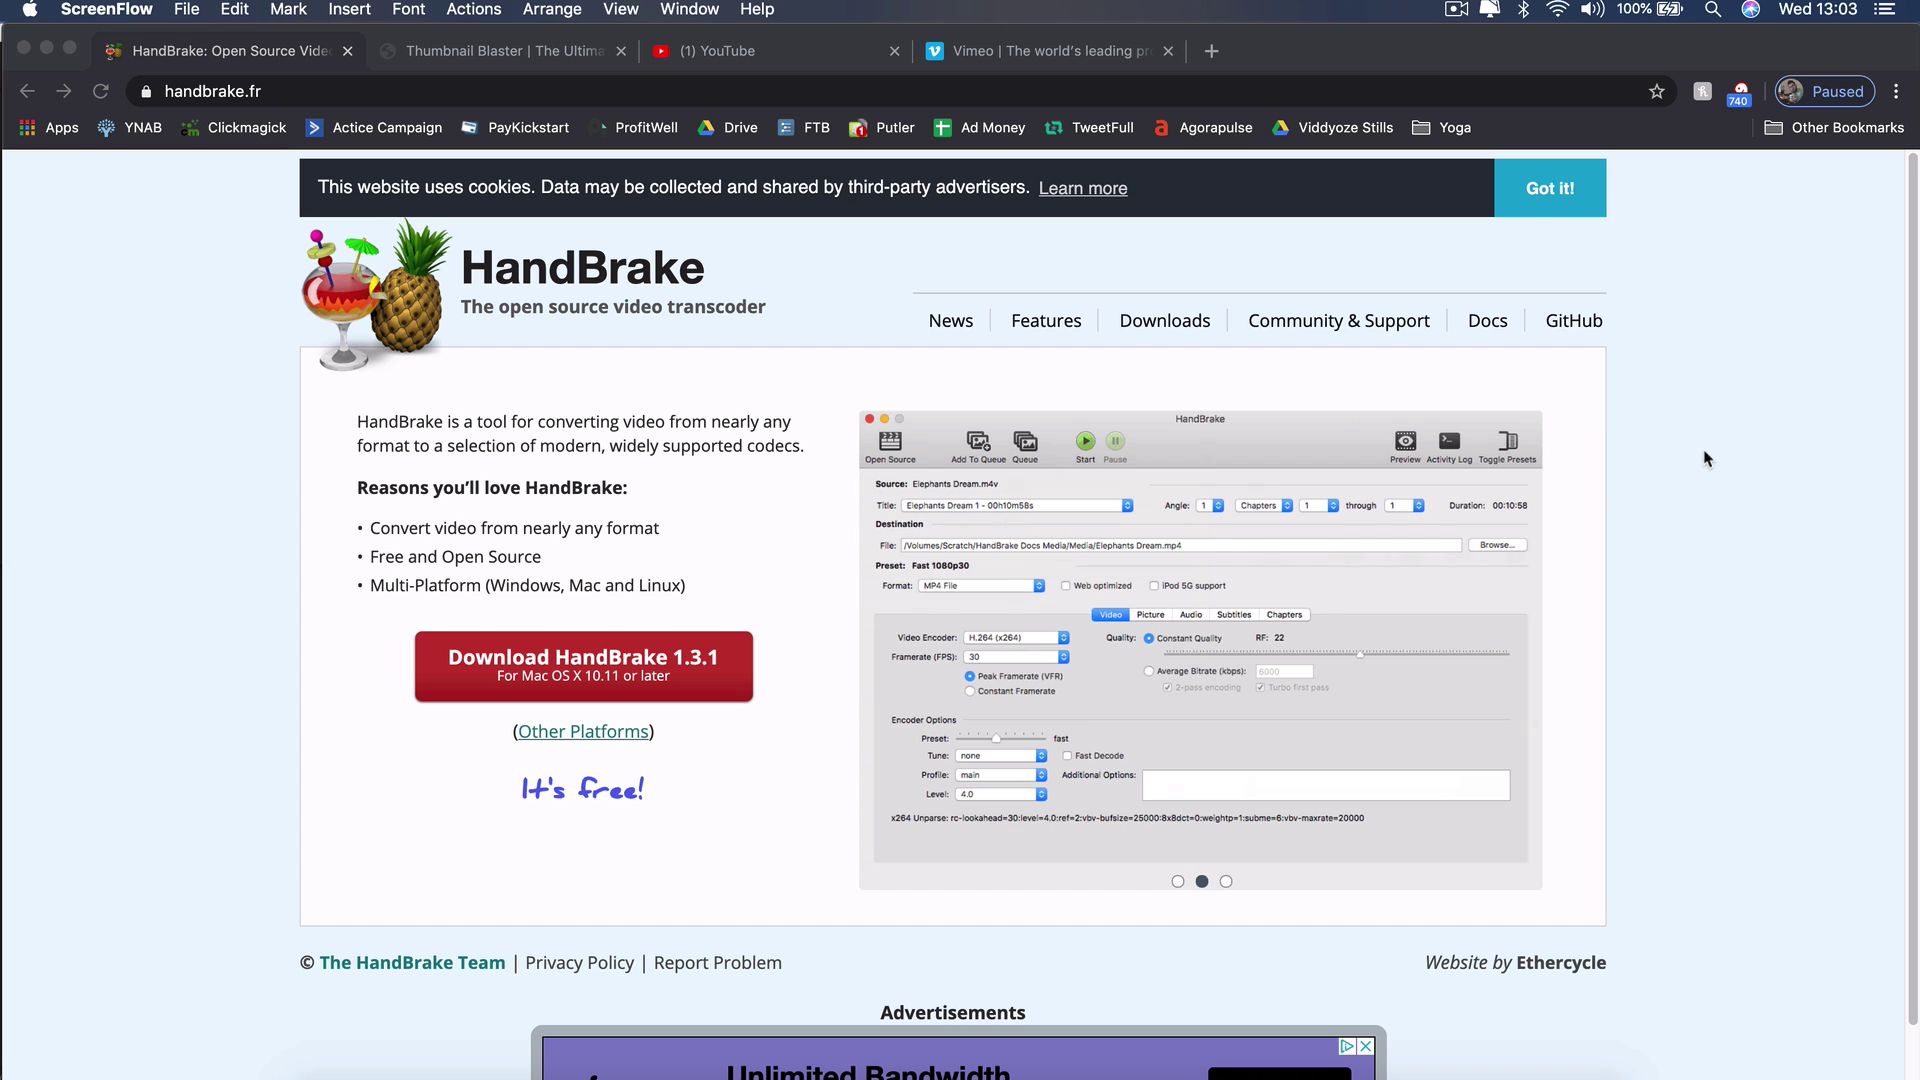
Task: Switch to the YouTube browser tab
Action: coord(775,51)
